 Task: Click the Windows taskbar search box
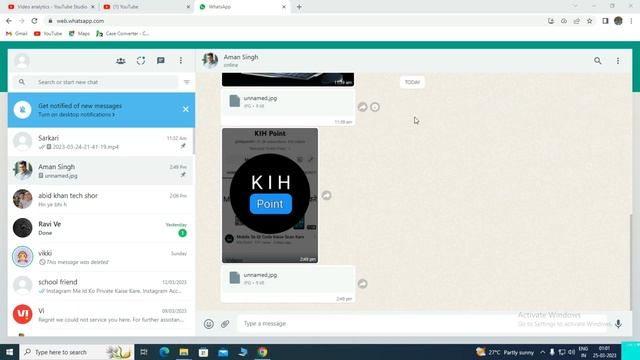(76, 352)
